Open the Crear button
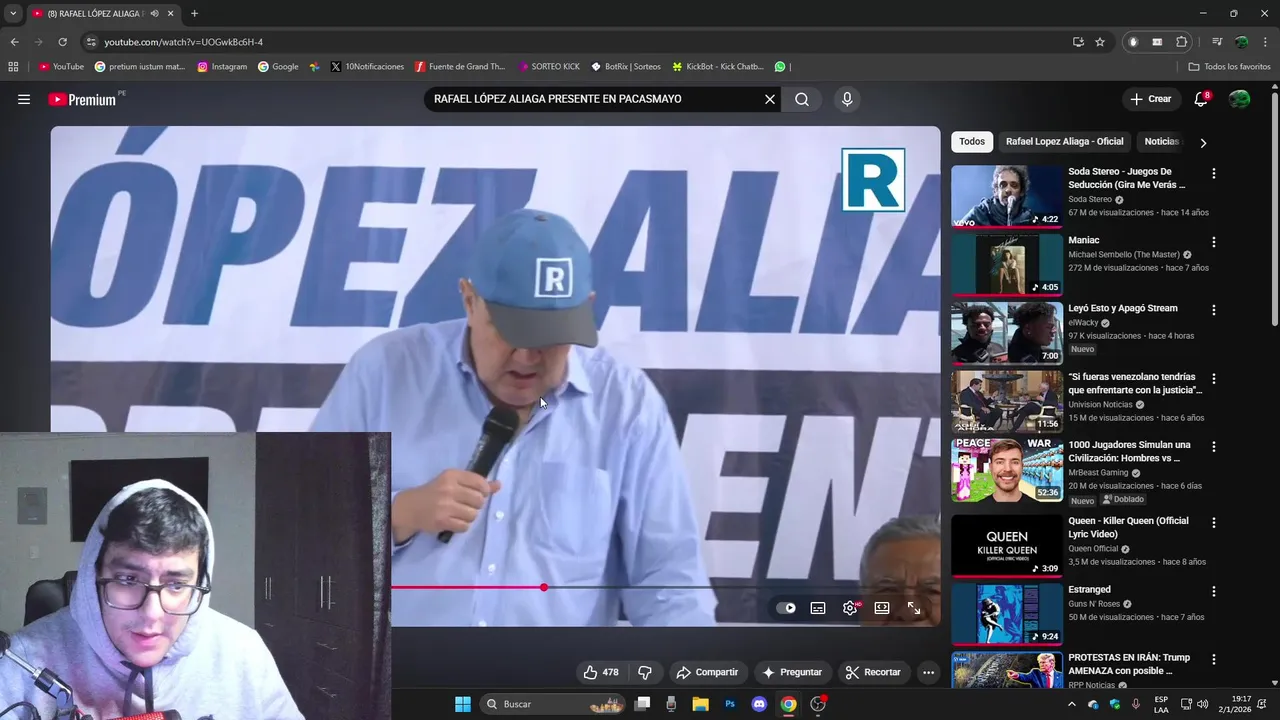Viewport: 1280px width, 720px height. tap(1150, 99)
